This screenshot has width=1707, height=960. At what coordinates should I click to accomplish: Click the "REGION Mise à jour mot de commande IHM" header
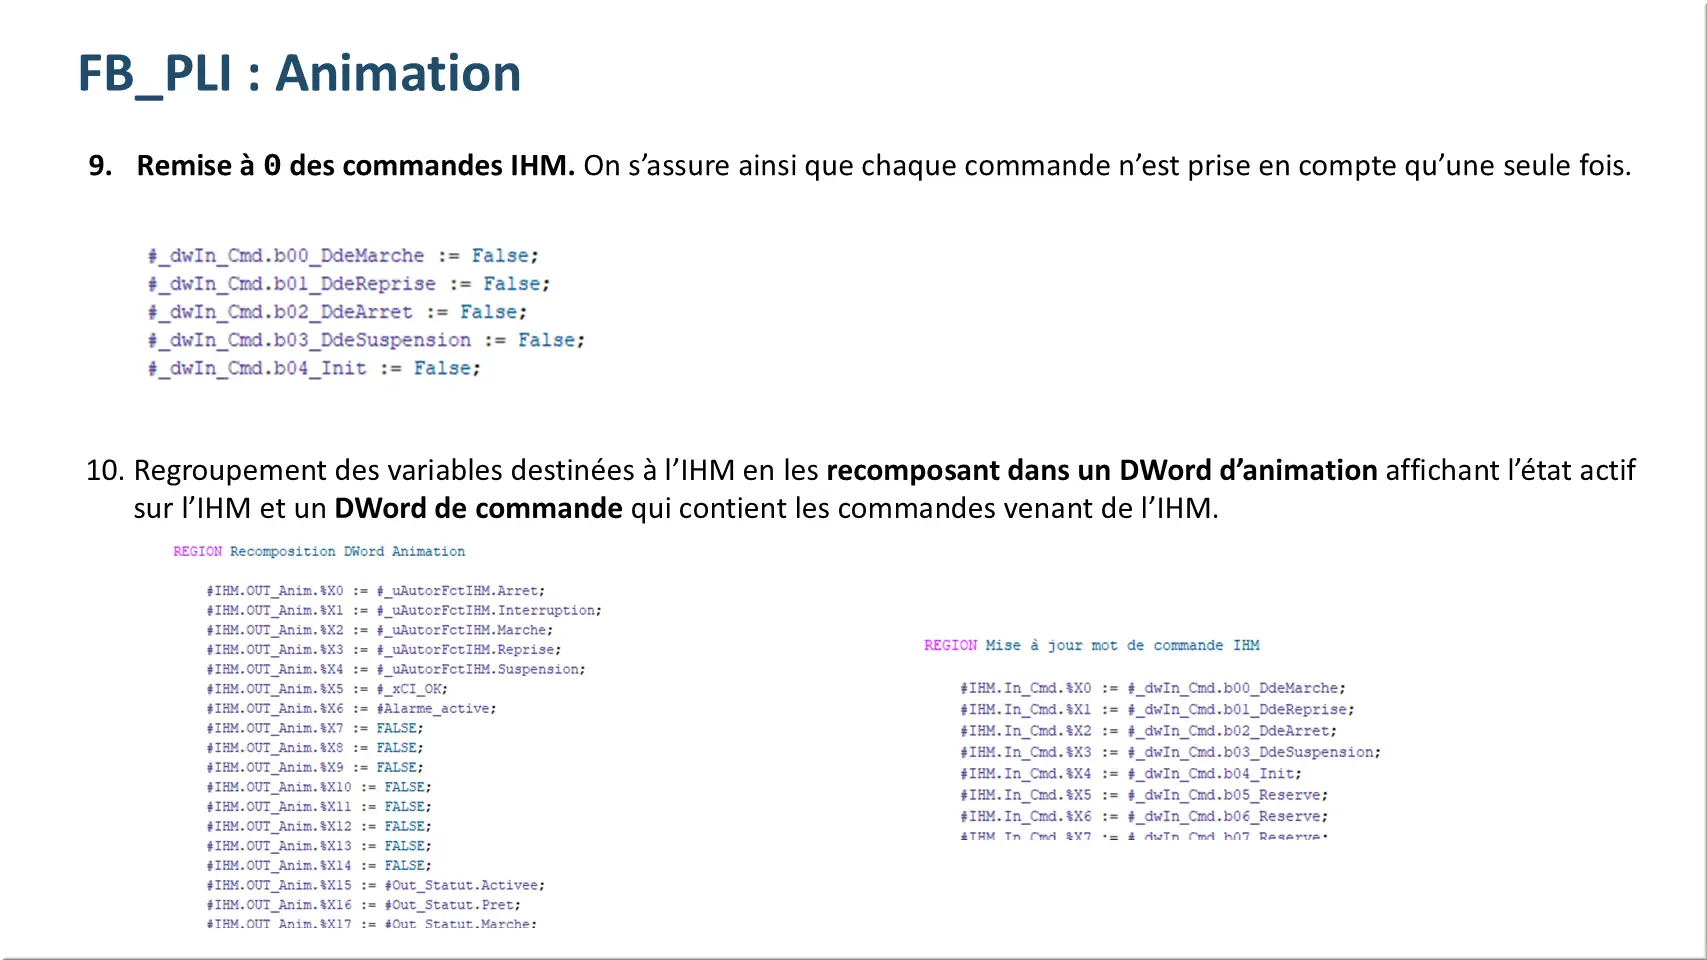[1091, 645]
